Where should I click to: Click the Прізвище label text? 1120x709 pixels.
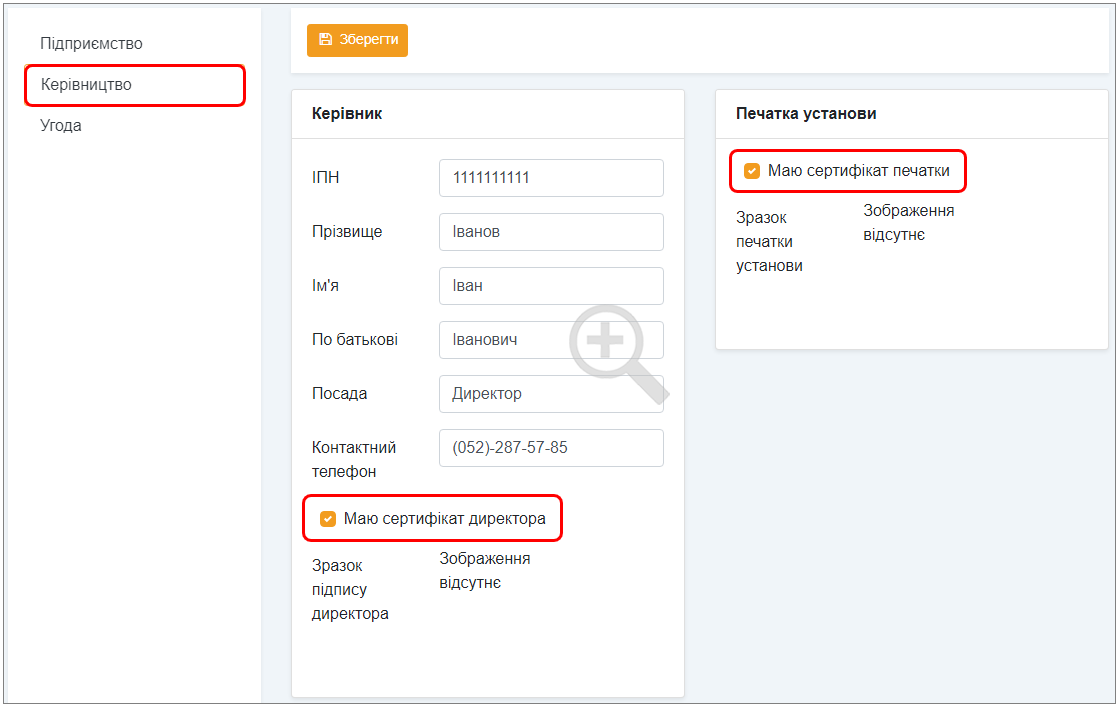pyautogui.click(x=347, y=232)
